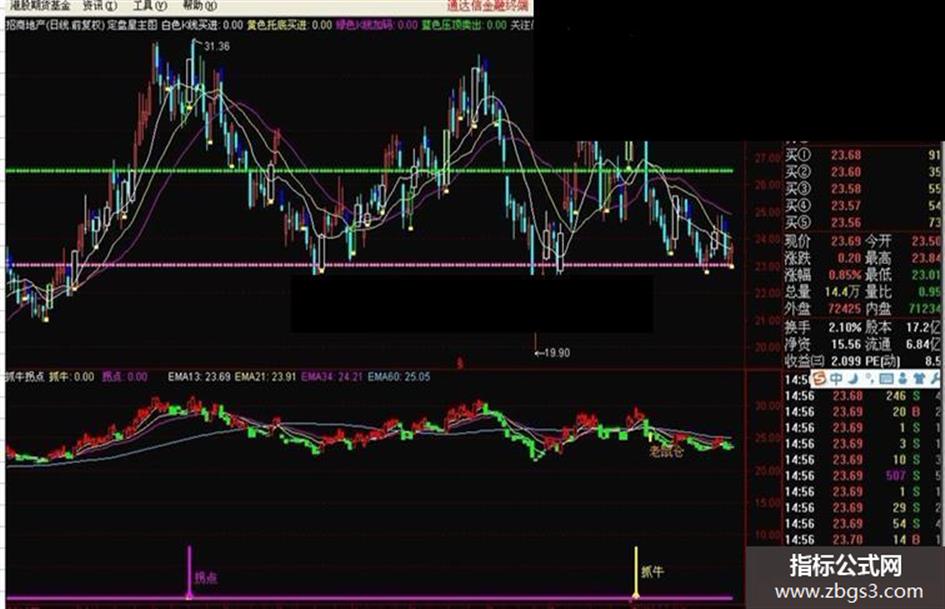Viewport: 945px width, 609px height.
Task: Click the 股本 17.2亿 value
Action: tap(923, 328)
